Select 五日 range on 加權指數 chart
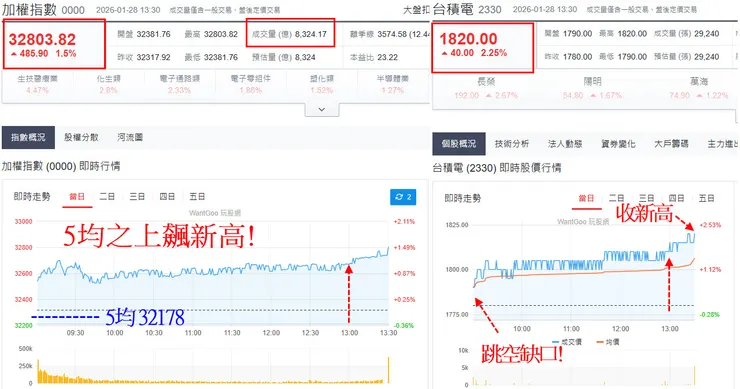Viewport: 740px width, 389px height. (197, 197)
